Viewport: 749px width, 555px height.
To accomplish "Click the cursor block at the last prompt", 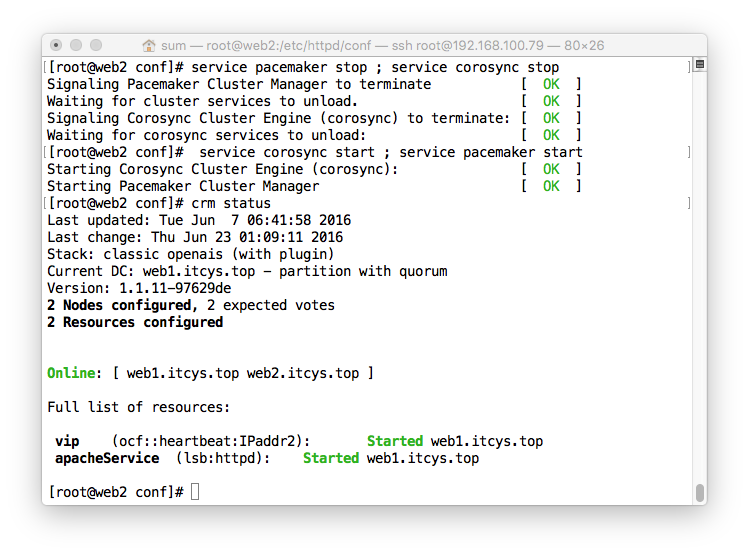I will 195,491.
